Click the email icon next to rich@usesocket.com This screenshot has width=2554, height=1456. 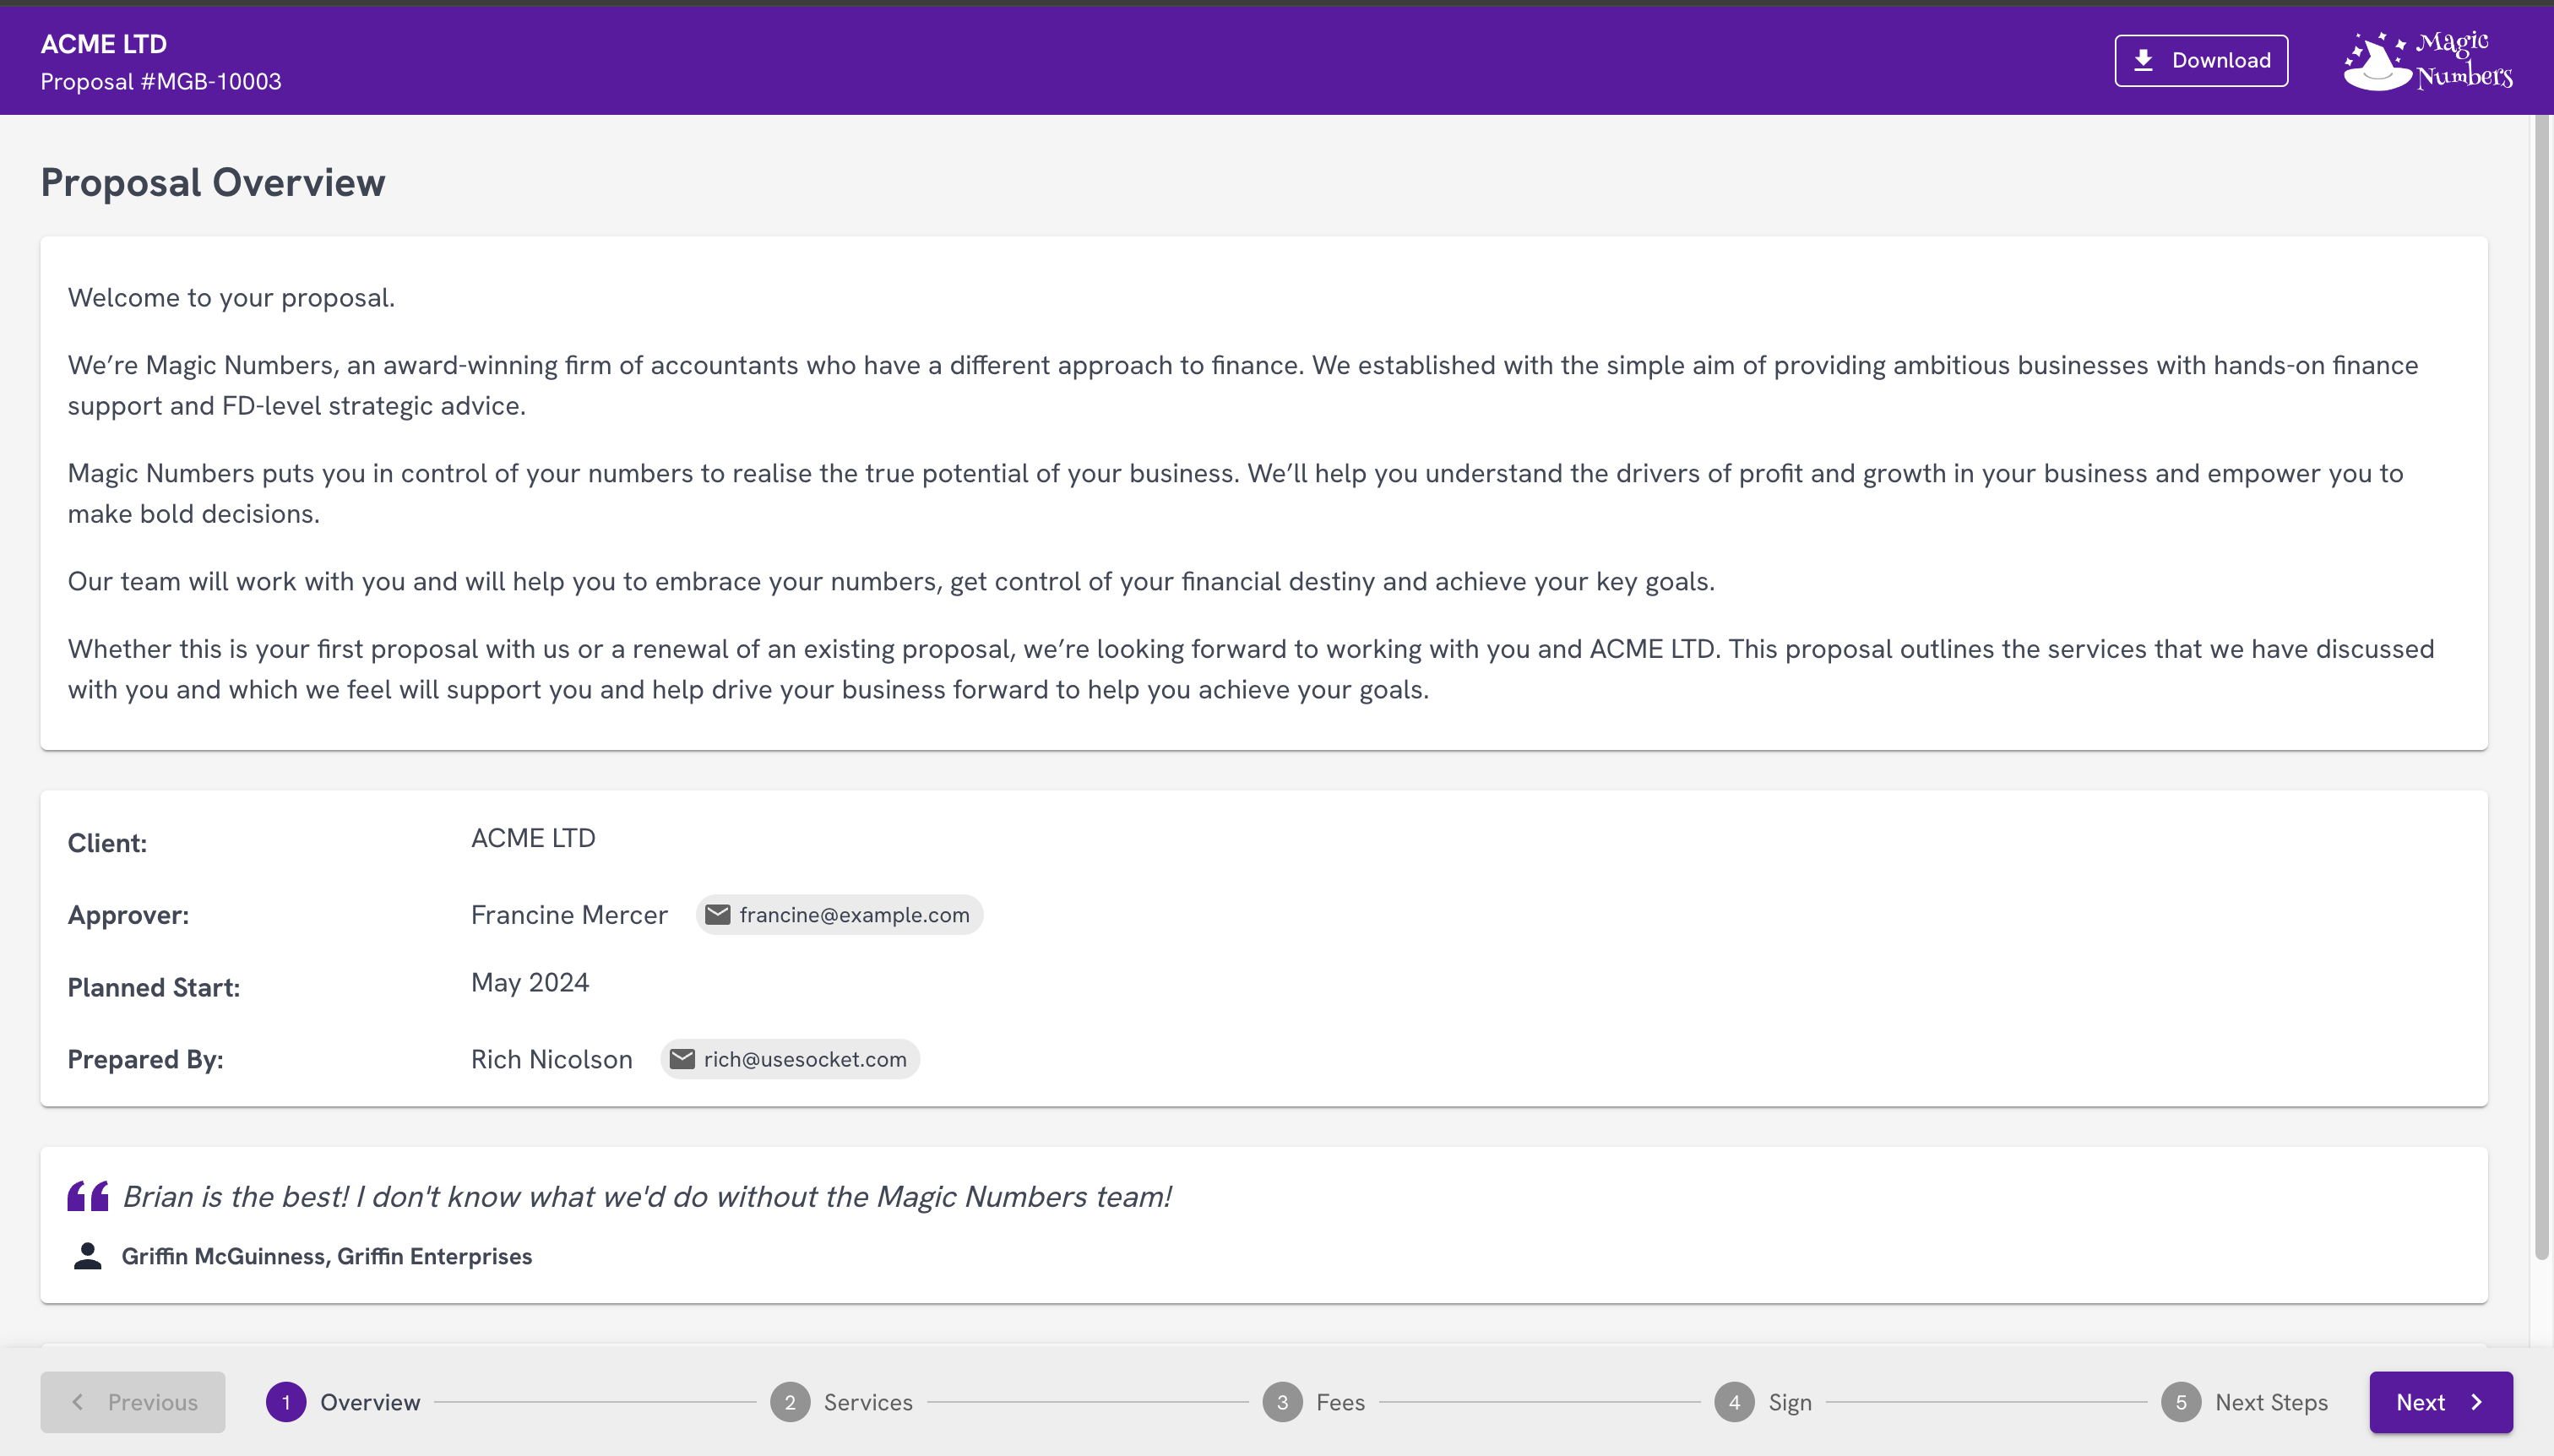coord(684,1057)
